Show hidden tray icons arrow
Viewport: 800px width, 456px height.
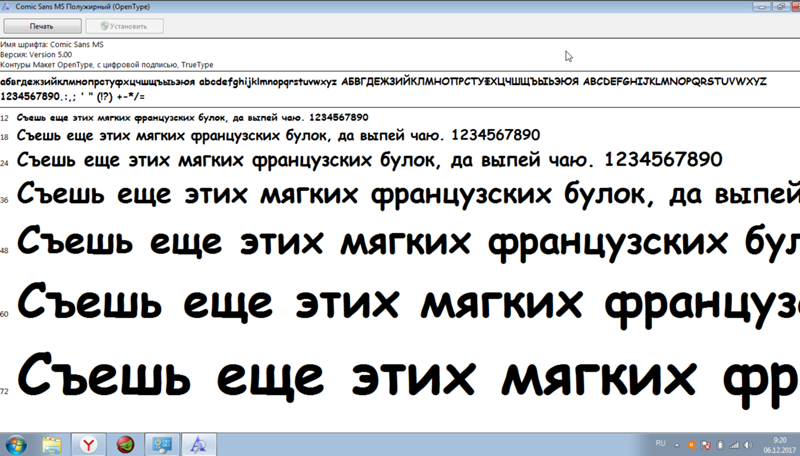[677, 445]
